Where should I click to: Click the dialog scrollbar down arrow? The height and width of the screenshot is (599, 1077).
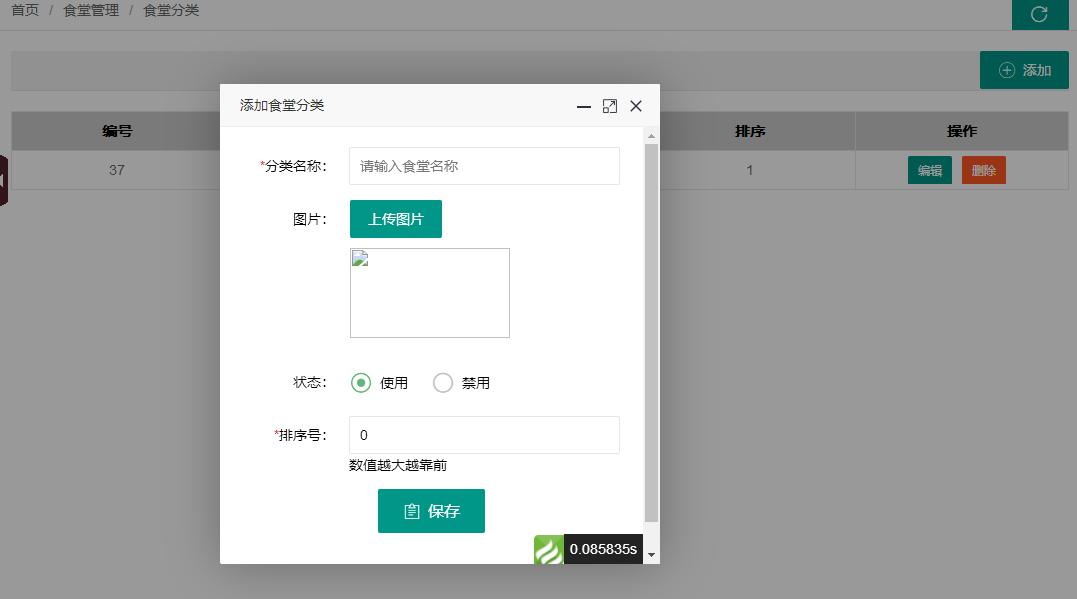(x=651, y=554)
